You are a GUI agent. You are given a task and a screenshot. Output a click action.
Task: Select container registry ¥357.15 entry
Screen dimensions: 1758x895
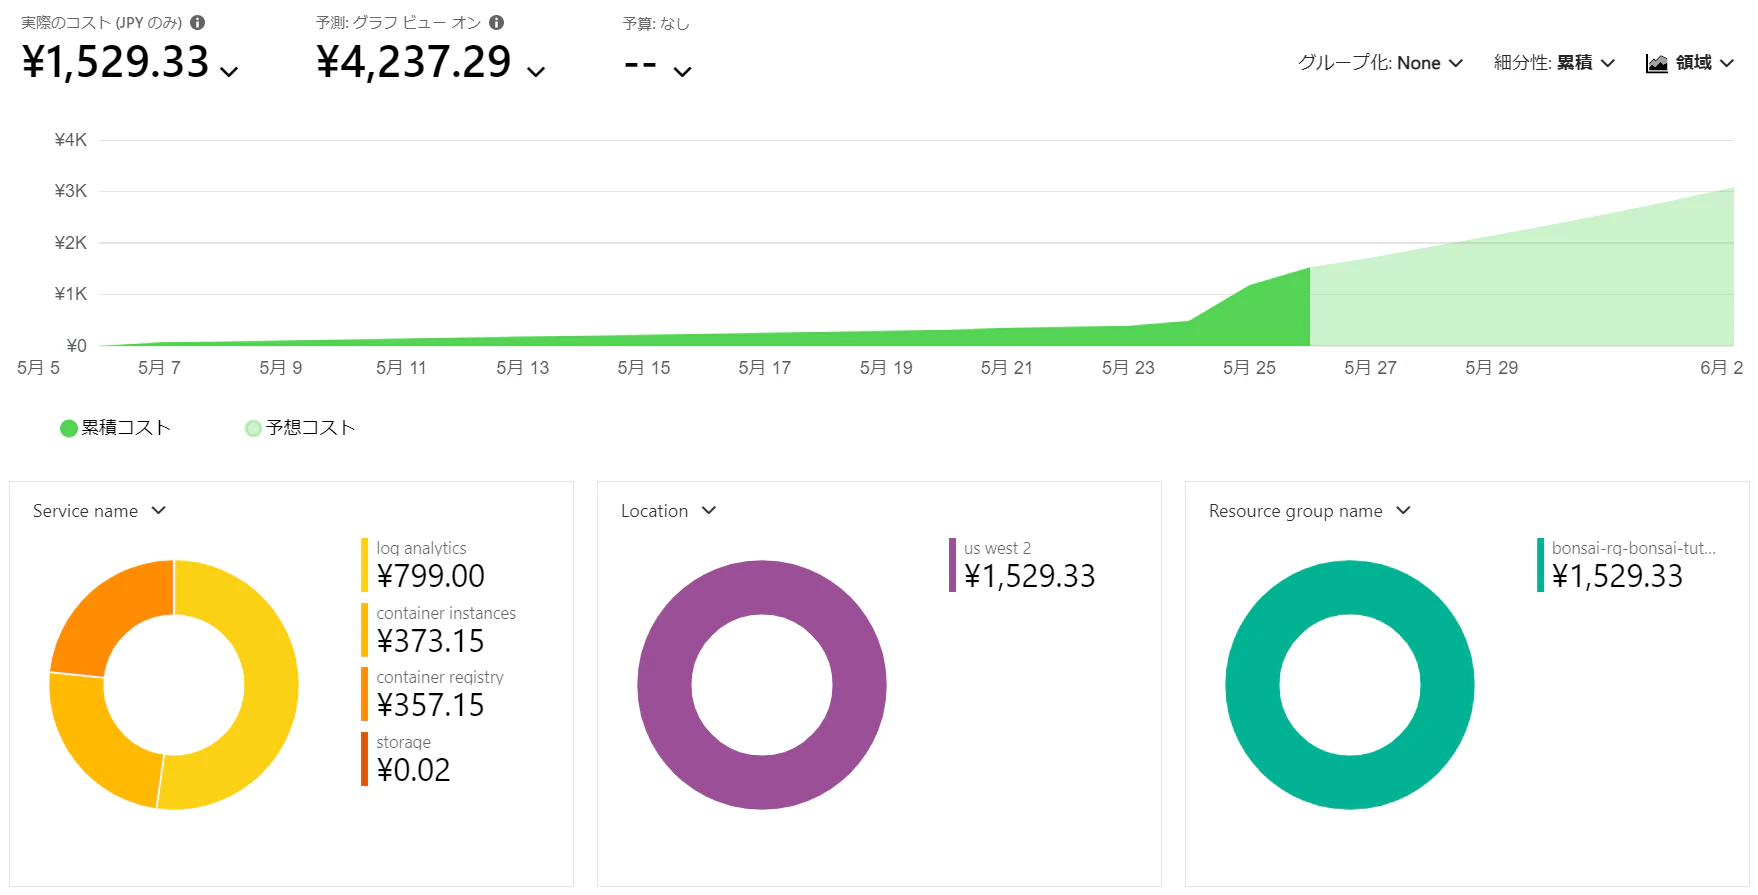coord(433,694)
